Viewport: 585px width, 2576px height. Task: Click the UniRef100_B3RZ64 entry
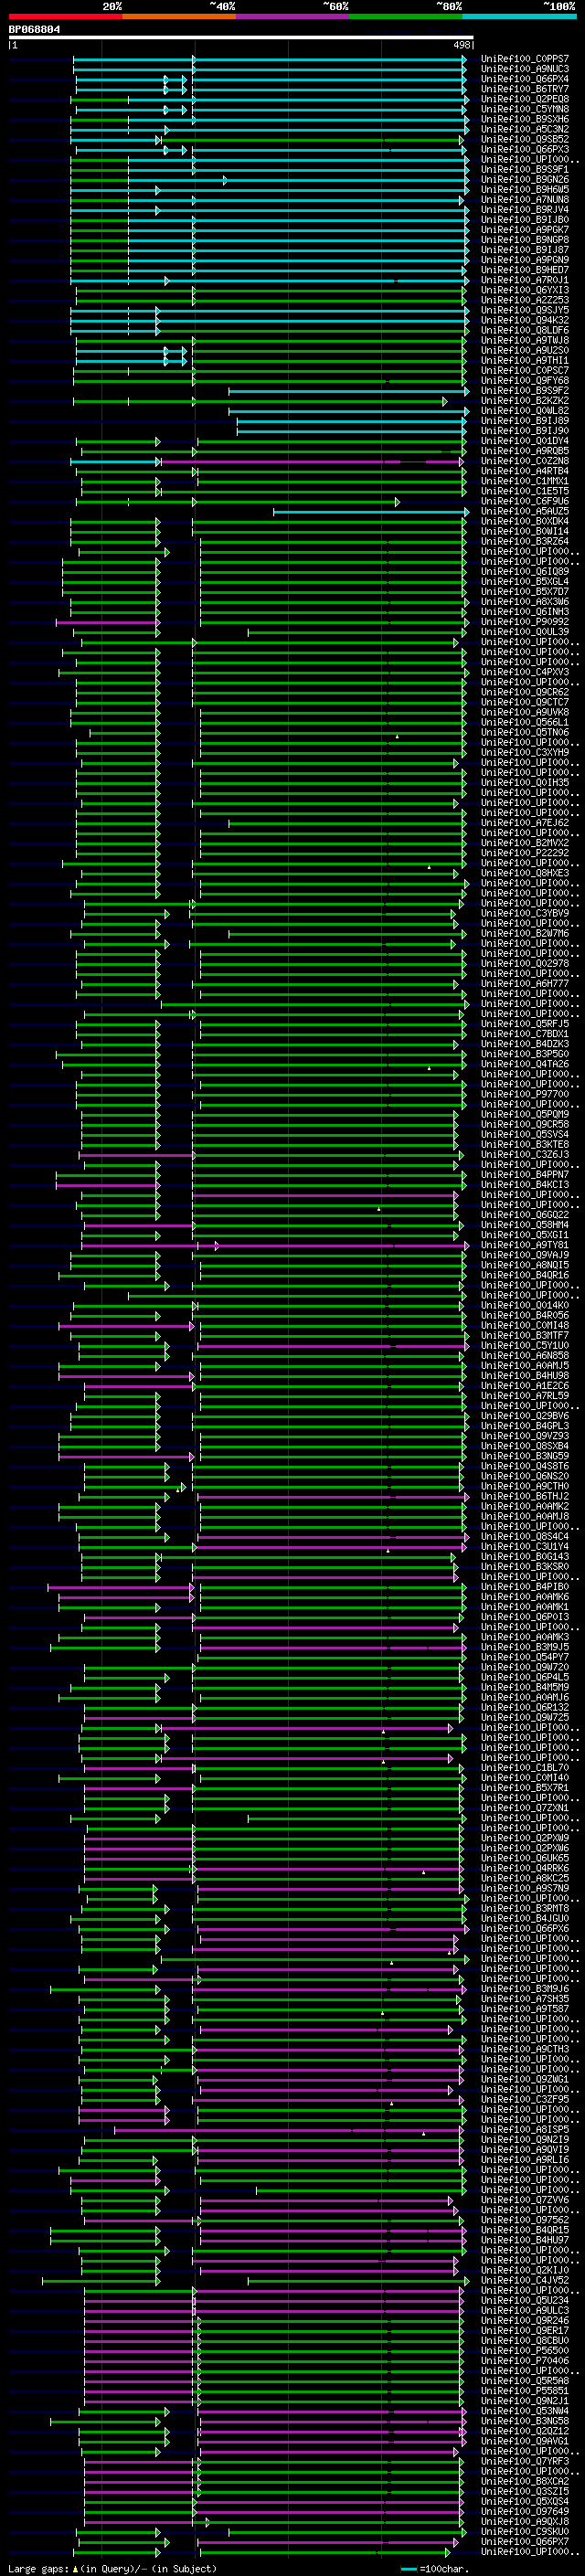pos(525,542)
